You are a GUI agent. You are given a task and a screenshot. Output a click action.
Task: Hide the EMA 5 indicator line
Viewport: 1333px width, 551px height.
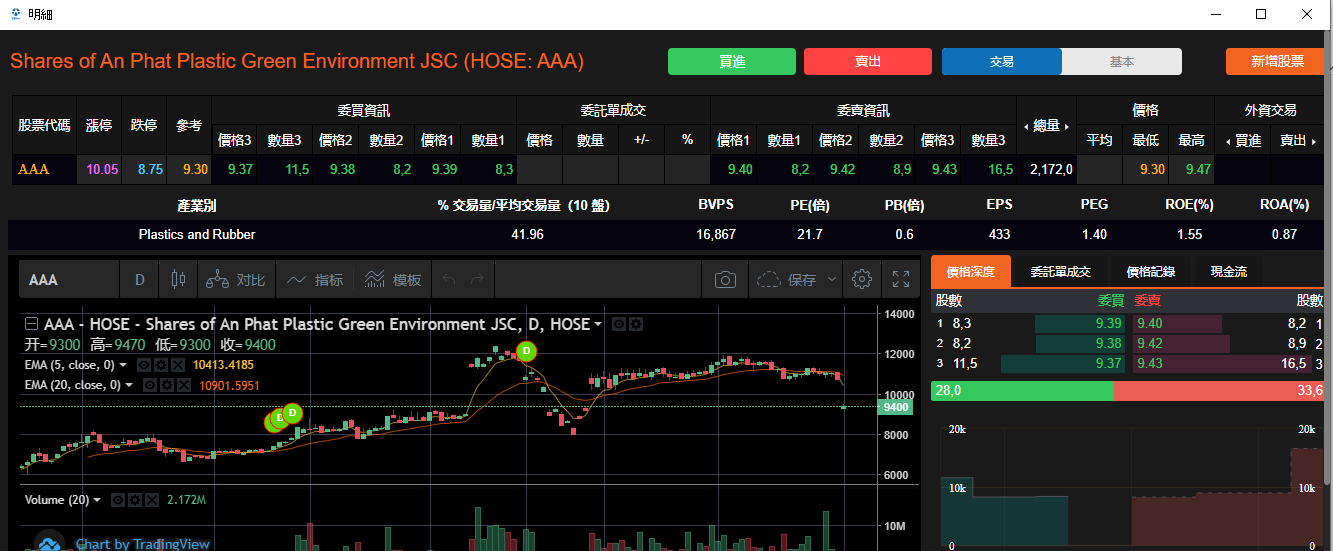pyautogui.click(x=144, y=365)
